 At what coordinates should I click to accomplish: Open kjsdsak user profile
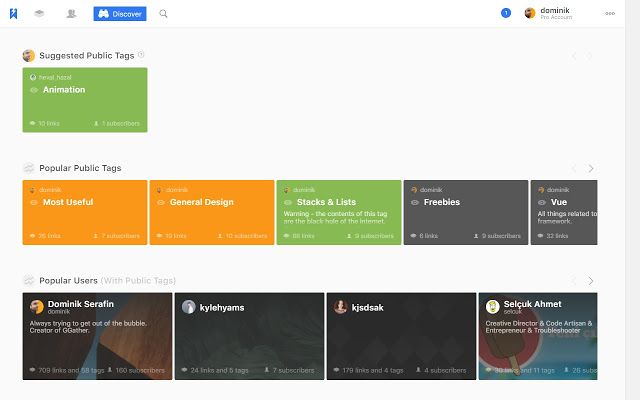(x=401, y=336)
